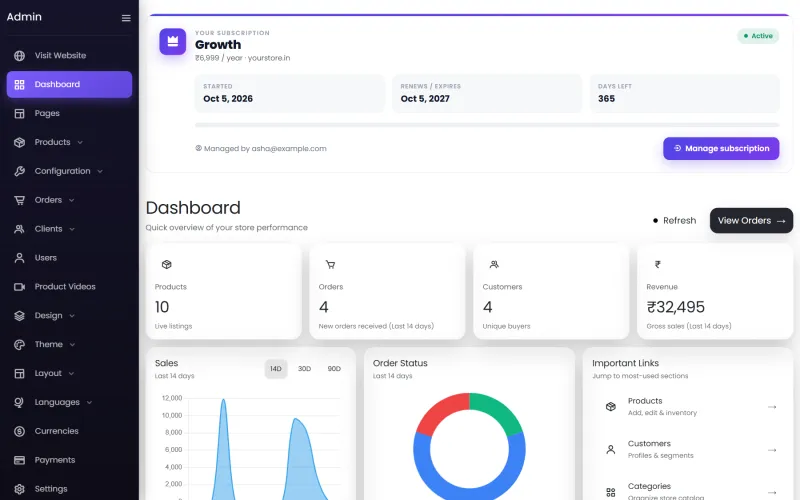The width and height of the screenshot is (800, 500).
Task: Expand the Clients submenu chevron
Action: coord(72,229)
